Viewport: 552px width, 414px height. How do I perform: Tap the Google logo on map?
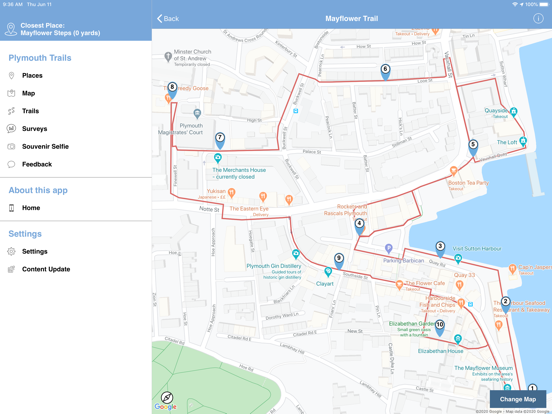point(165,407)
